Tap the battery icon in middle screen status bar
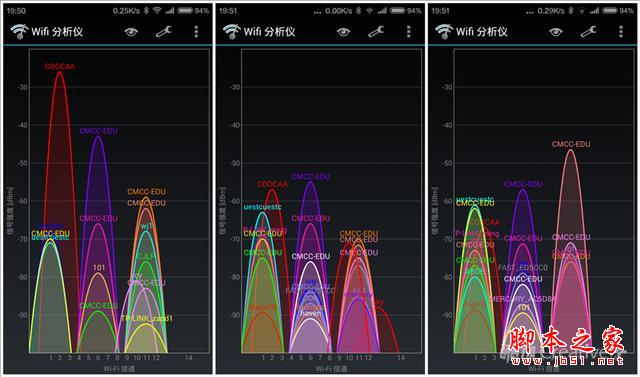The height and width of the screenshot is (377, 640). [397, 11]
